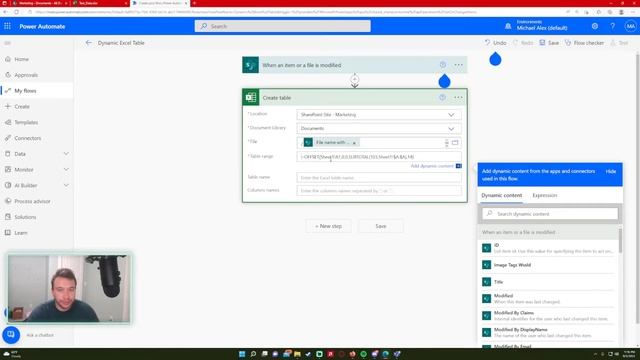The image size is (640, 360).
Task: Click Save in the top toolbar
Action: tap(549, 42)
